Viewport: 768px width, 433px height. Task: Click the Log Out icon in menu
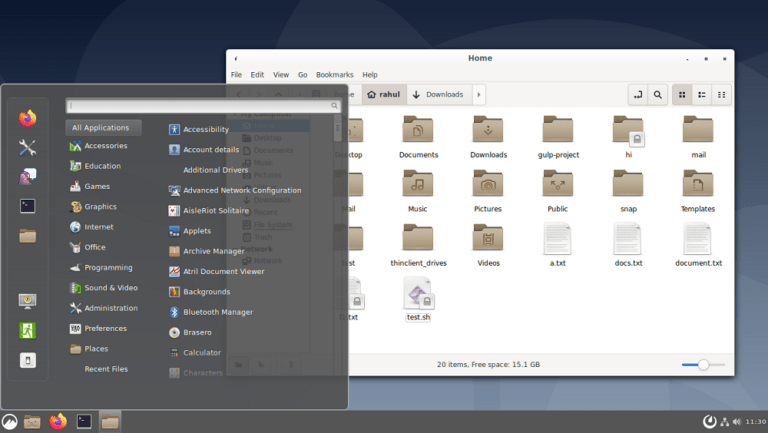point(27,330)
